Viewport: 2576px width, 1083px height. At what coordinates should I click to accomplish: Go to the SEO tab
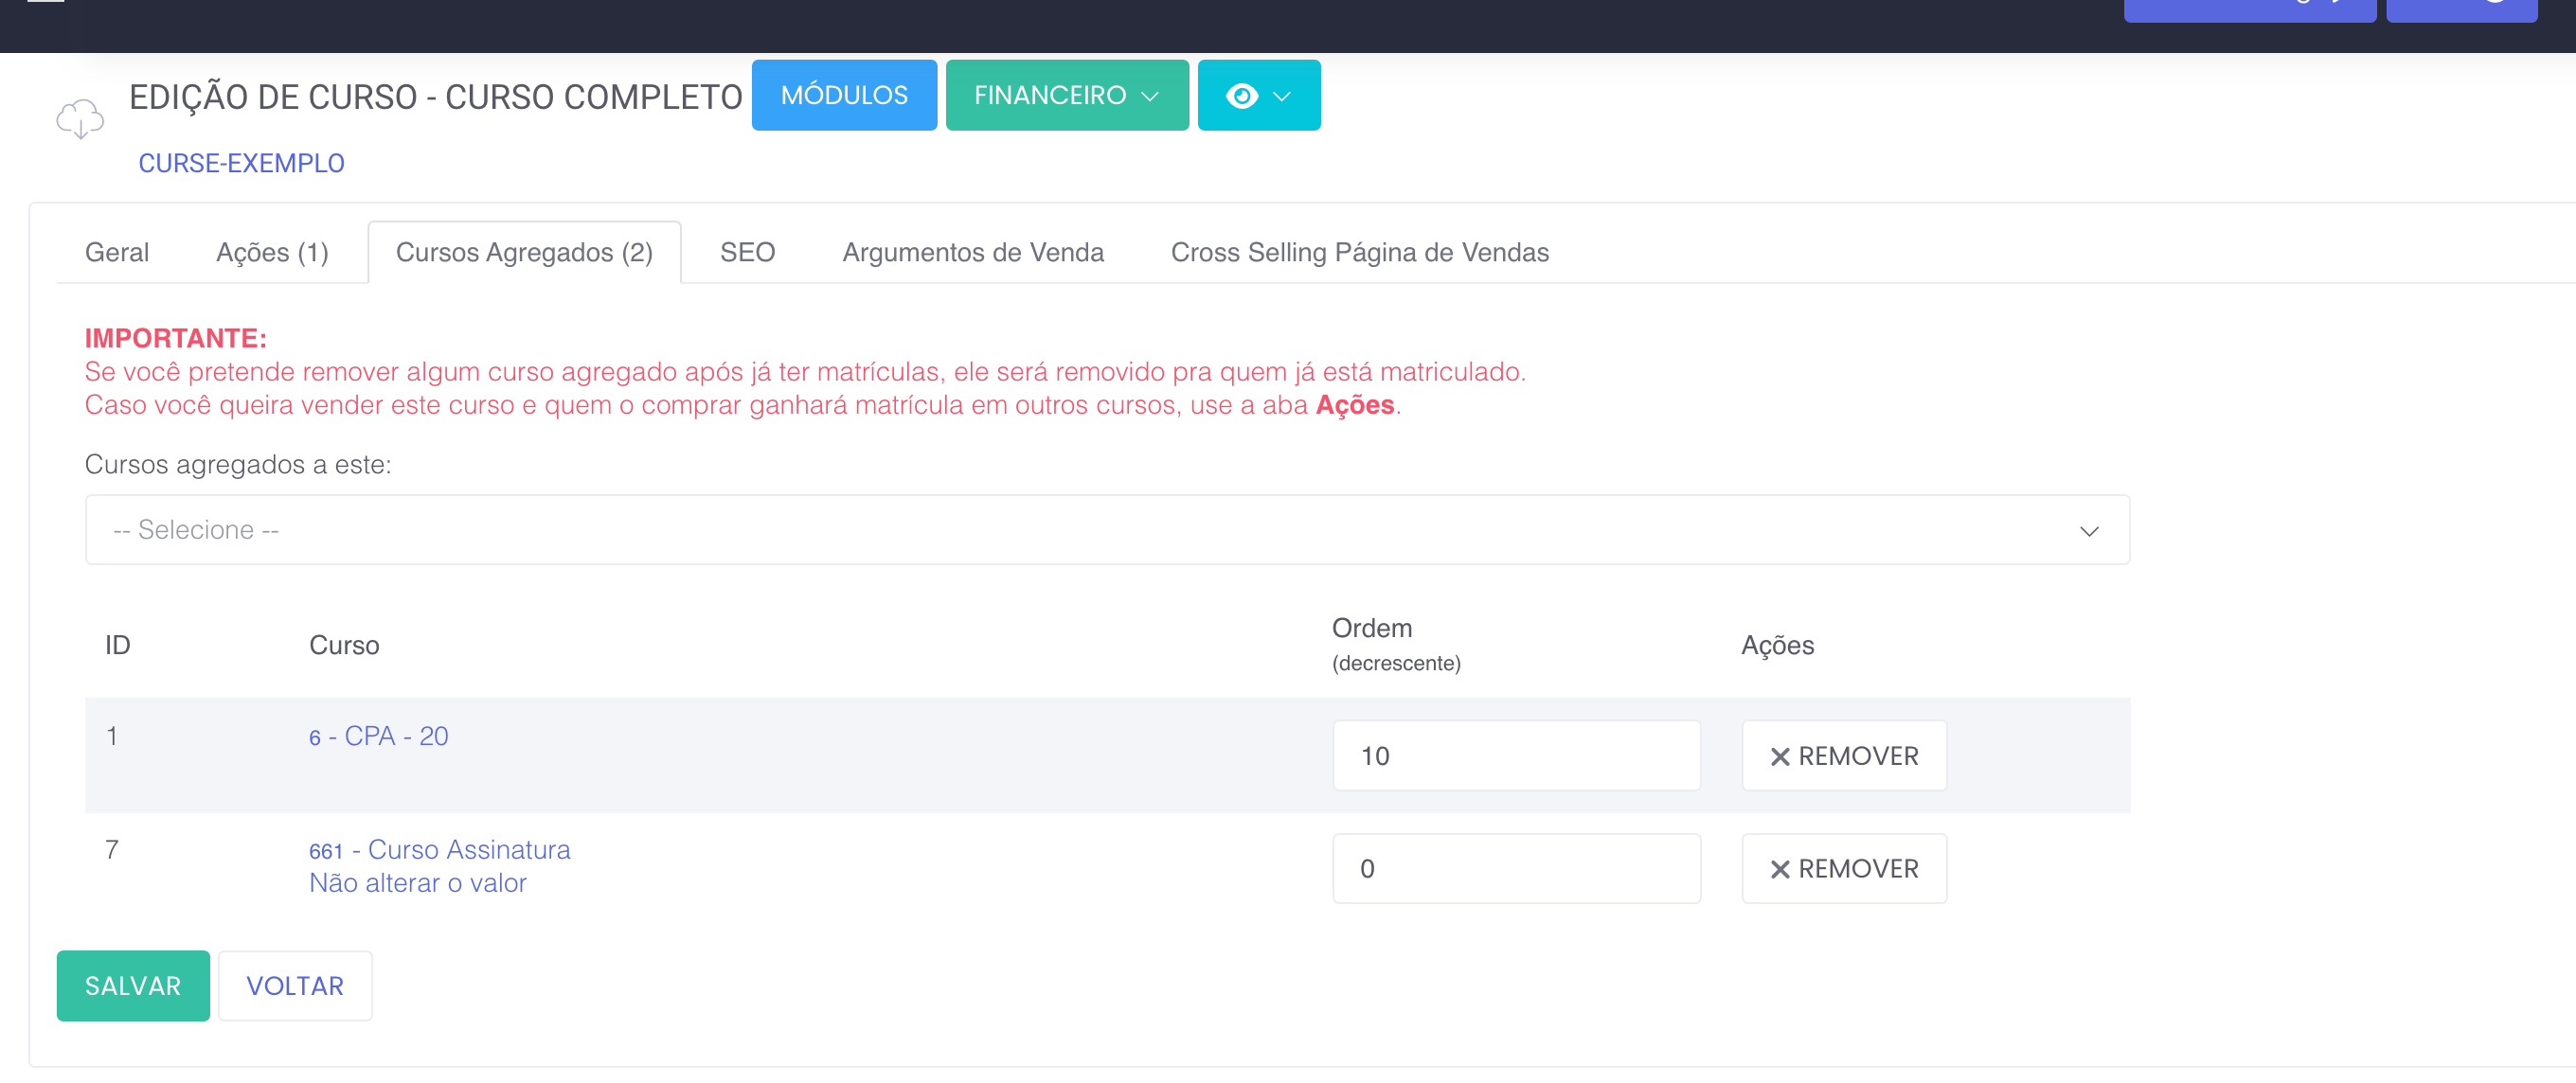747,253
